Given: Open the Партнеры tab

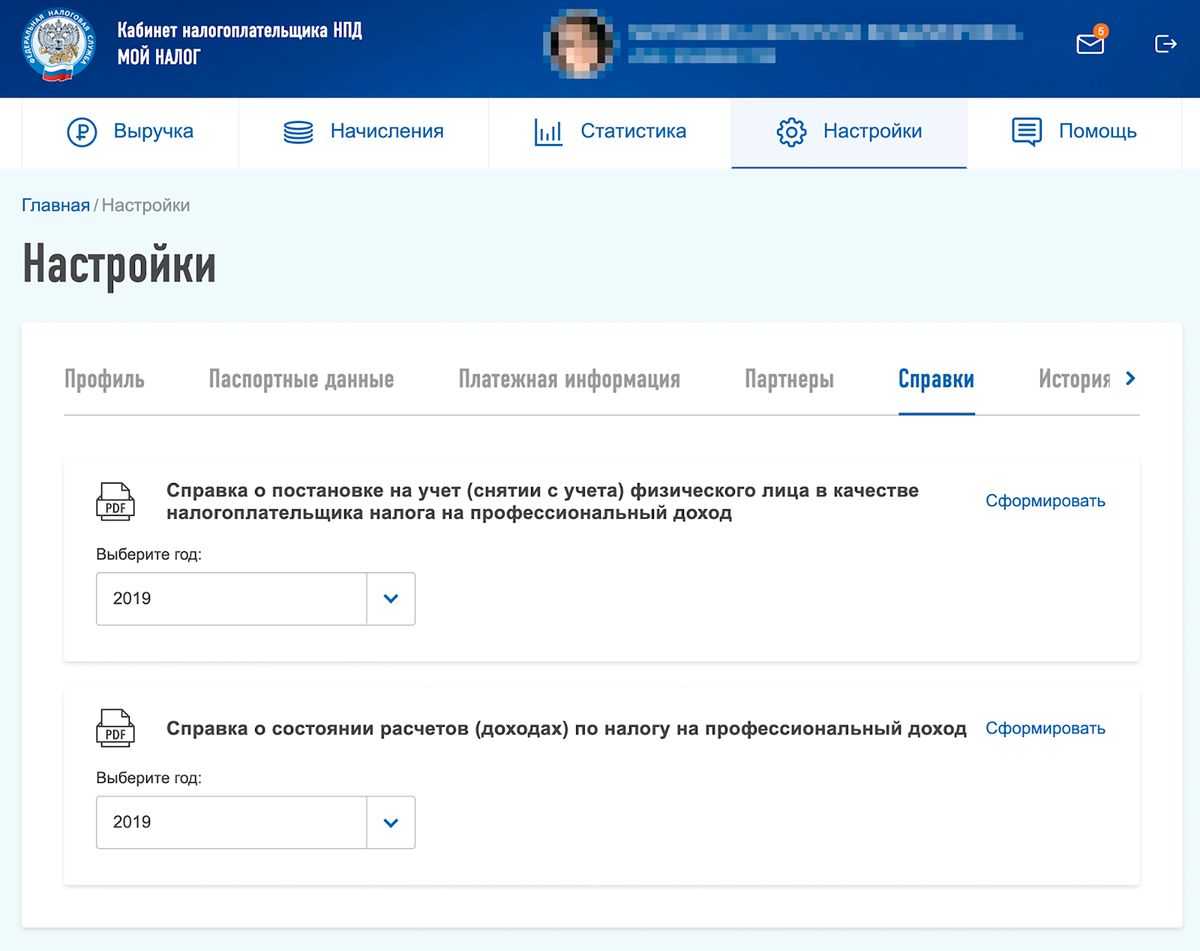Looking at the screenshot, I should pyautogui.click(x=789, y=379).
